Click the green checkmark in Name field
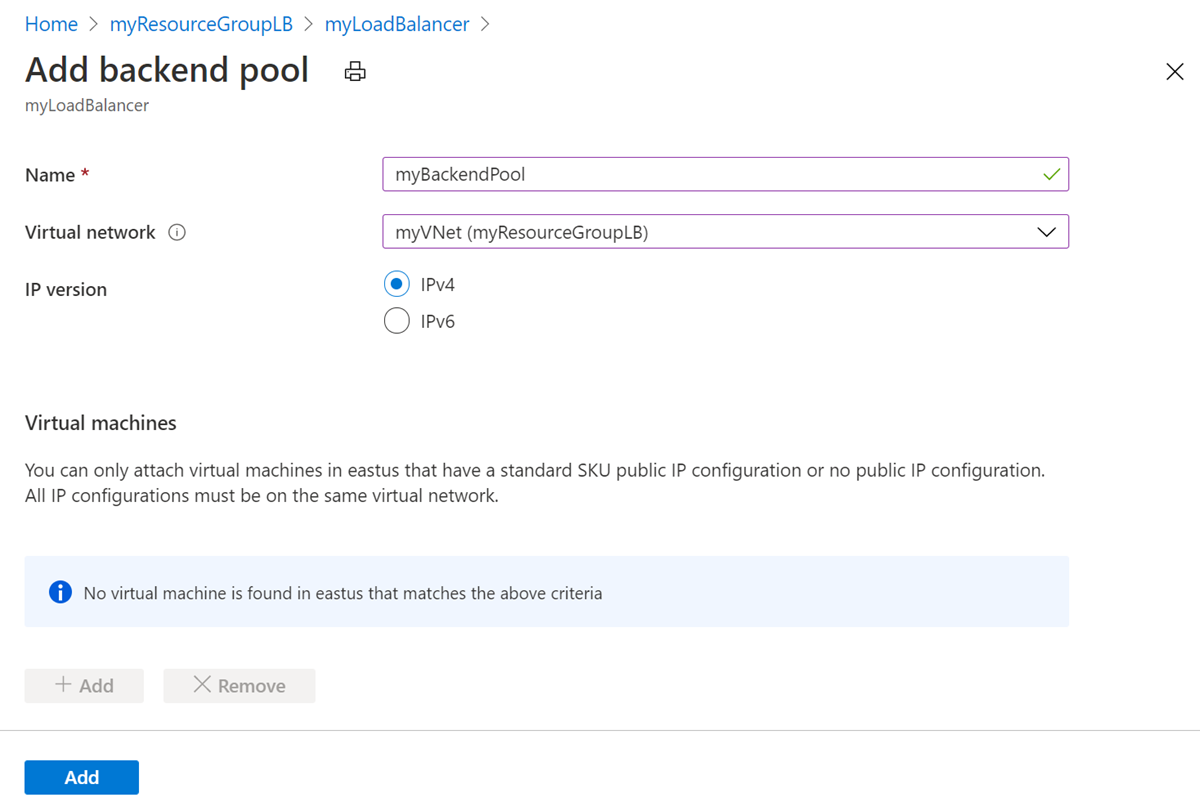The width and height of the screenshot is (1200, 811). [1050, 174]
